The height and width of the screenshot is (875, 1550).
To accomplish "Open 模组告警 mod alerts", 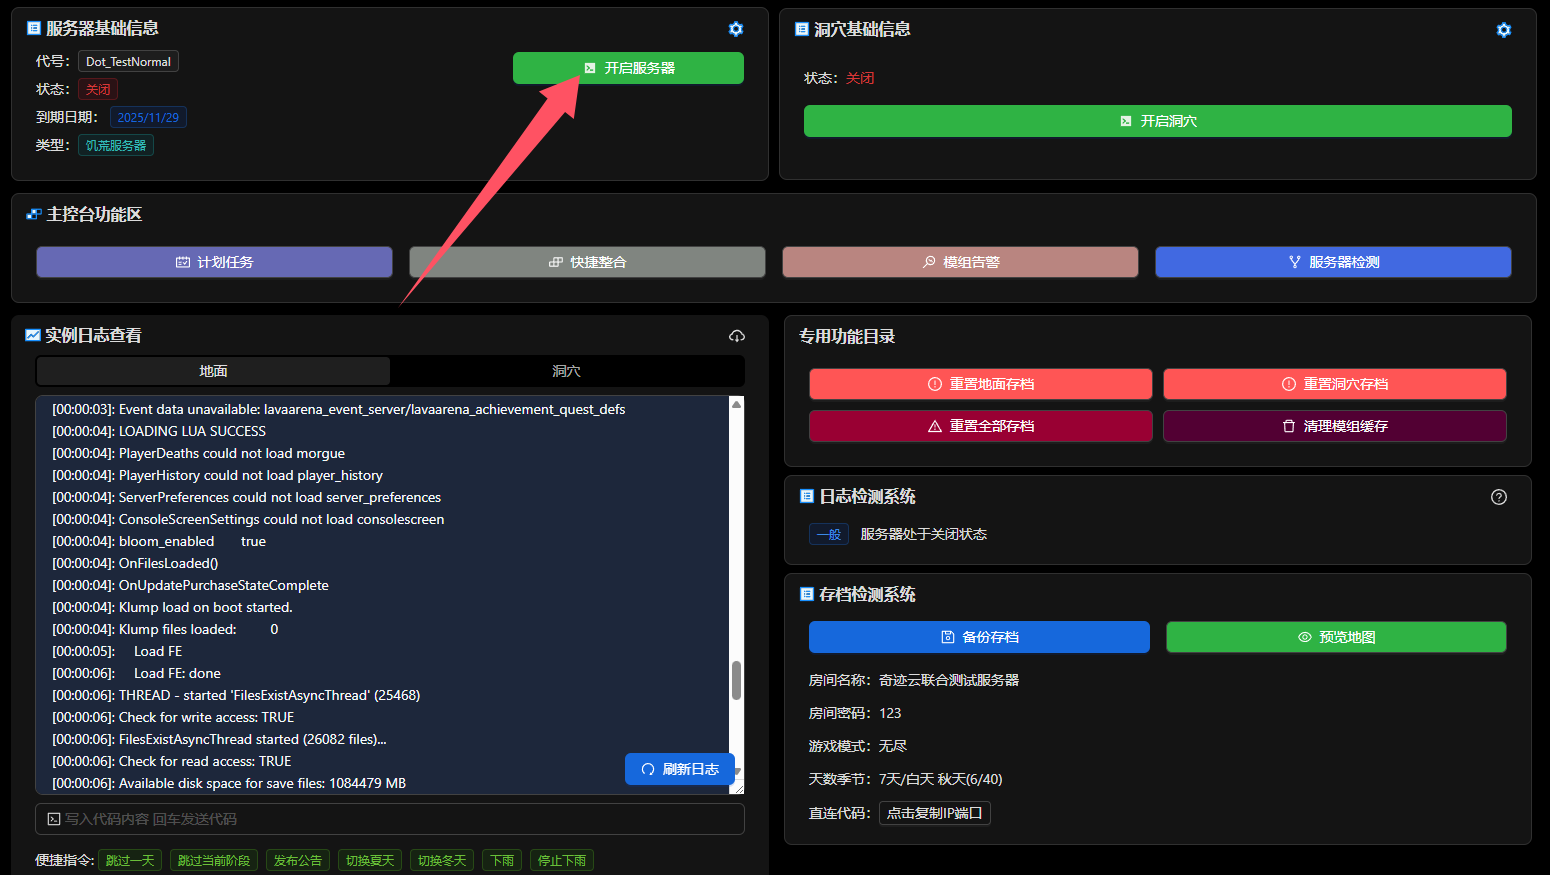I will (x=960, y=262).
